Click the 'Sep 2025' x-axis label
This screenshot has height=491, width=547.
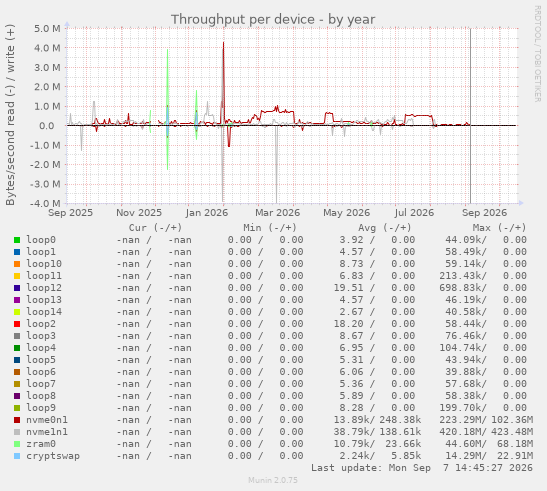[70, 213]
